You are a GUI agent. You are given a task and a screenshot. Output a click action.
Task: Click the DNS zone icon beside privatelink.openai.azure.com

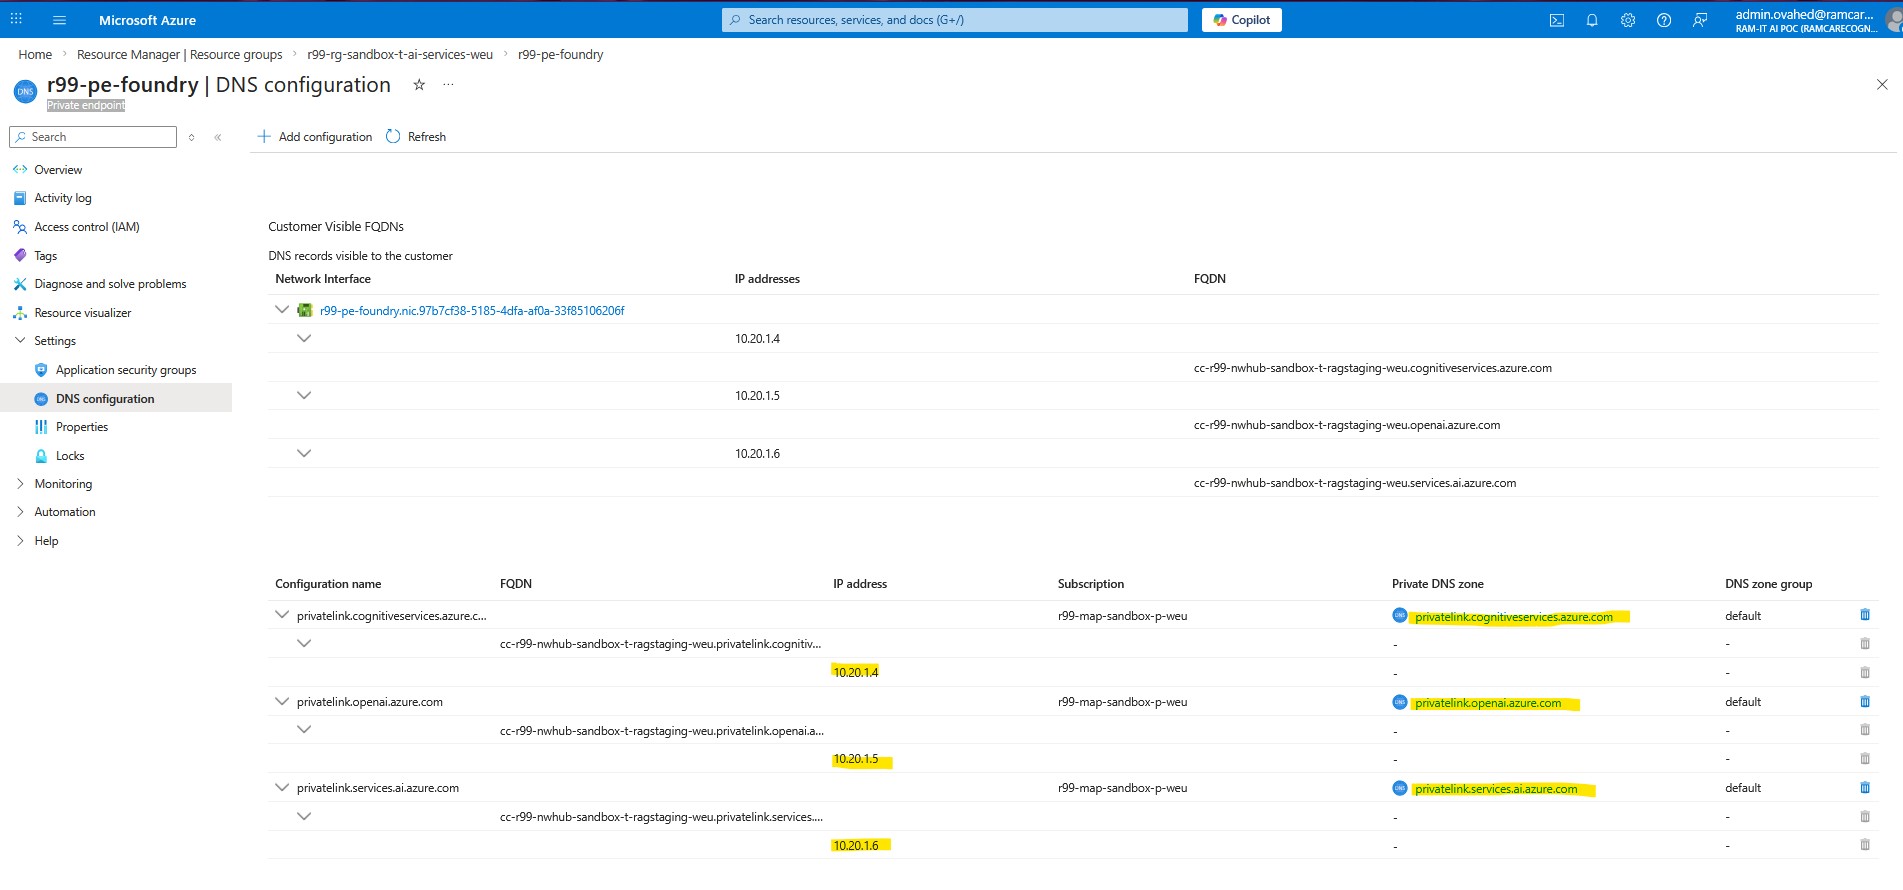pos(1400,702)
